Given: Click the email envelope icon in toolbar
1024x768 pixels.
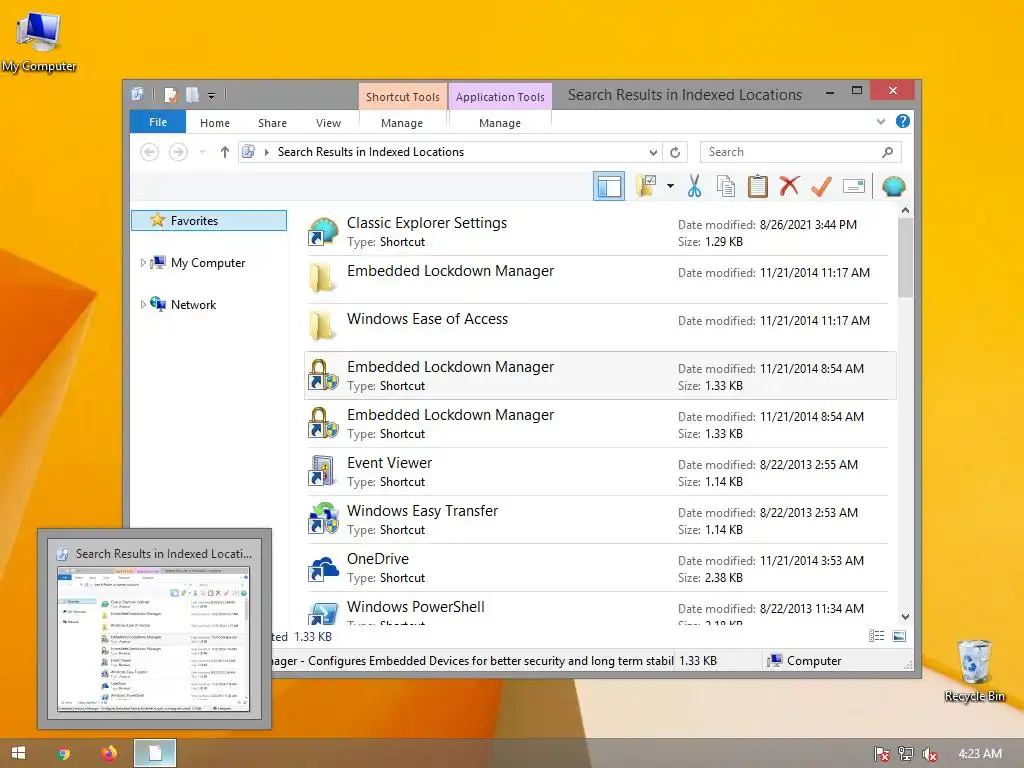Looking at the screenshot, I should point(854,187).
